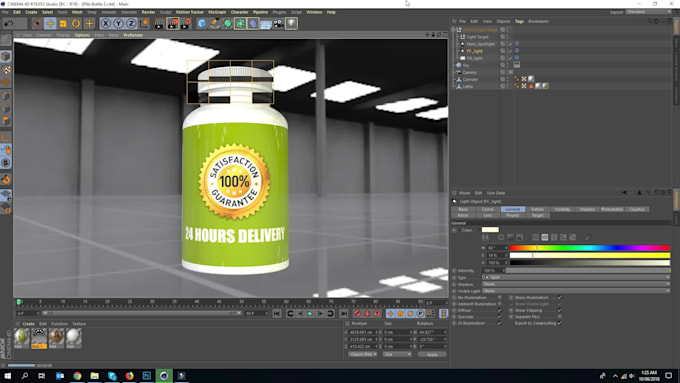Toggle the X axis lock
The width and height of the screenshot is (680, 383).
click(x=105, y=23)
